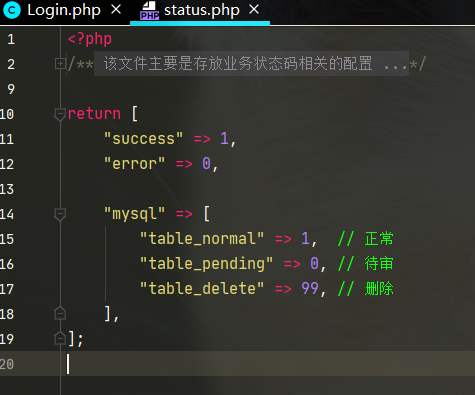Collapse the mysql array fold on line 14
Image resolution: width=475 pixels, height=395 pixels.
(x=60, y=214)
